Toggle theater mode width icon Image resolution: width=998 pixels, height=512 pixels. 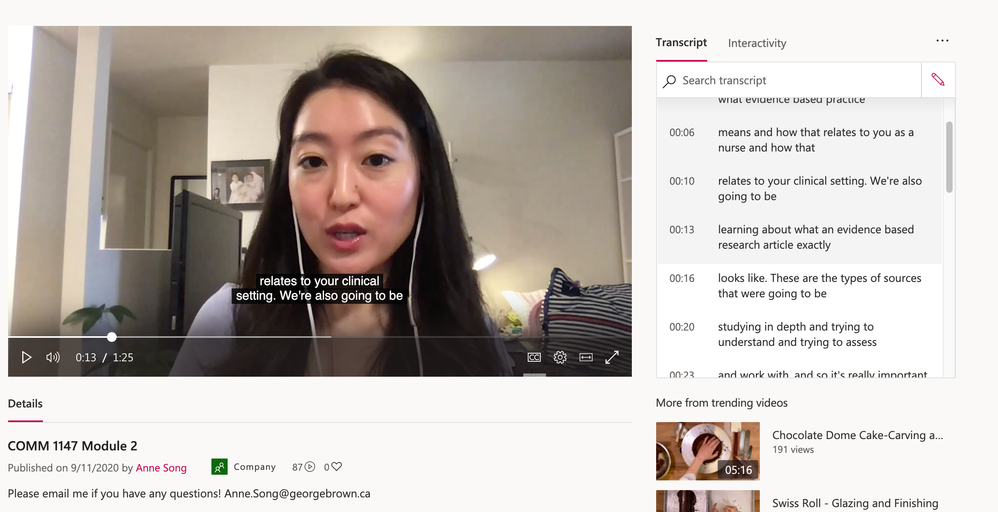(x=586, y=357)
